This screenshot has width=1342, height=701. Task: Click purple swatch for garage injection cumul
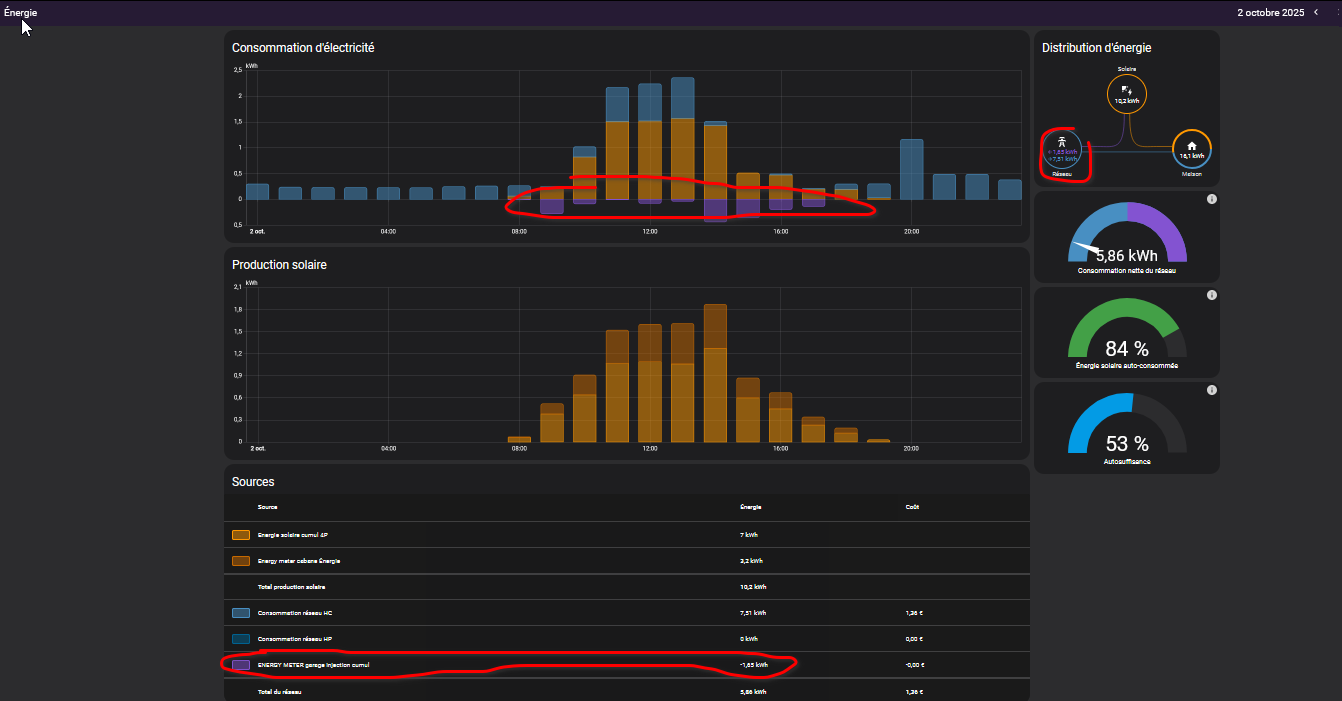[241, 664]
